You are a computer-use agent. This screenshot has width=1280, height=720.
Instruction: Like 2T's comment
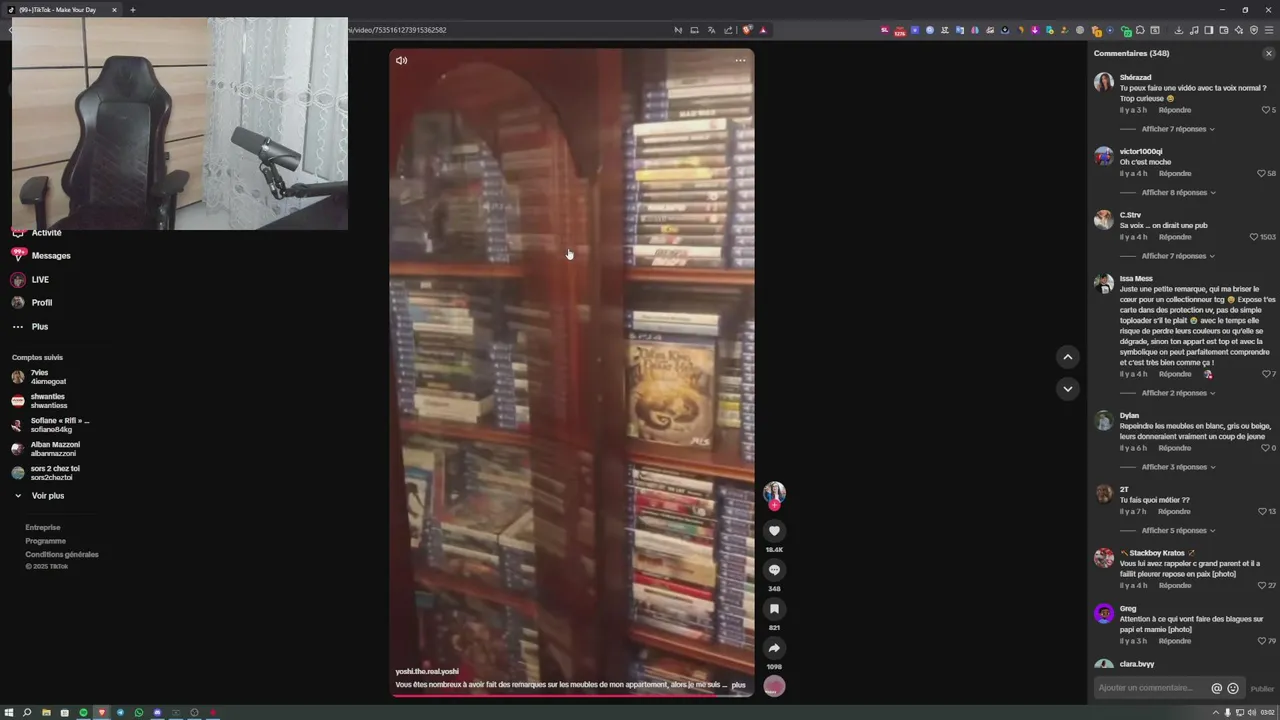click(x=1261, y=511)
